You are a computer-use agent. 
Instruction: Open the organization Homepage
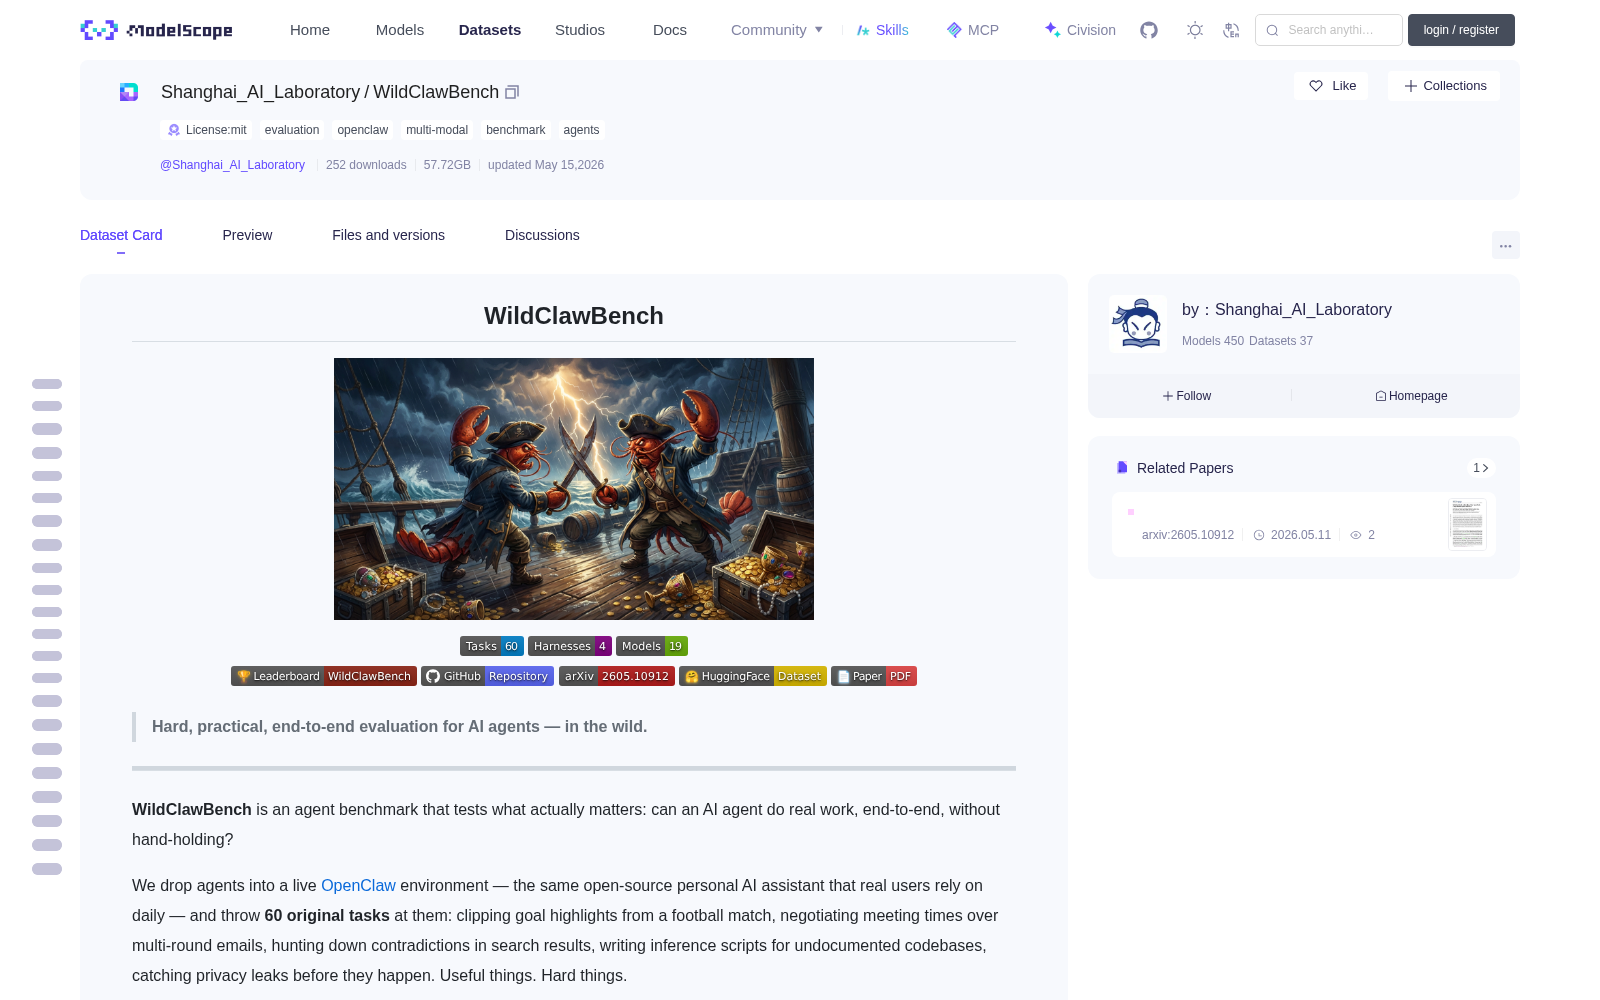pyautogui.click(x=1411, y=396)
